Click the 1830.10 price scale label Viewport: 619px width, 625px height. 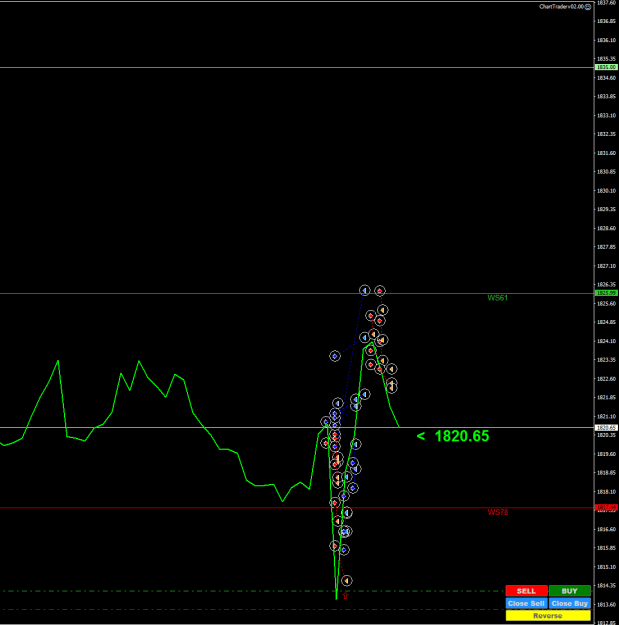tap(606, 191)
